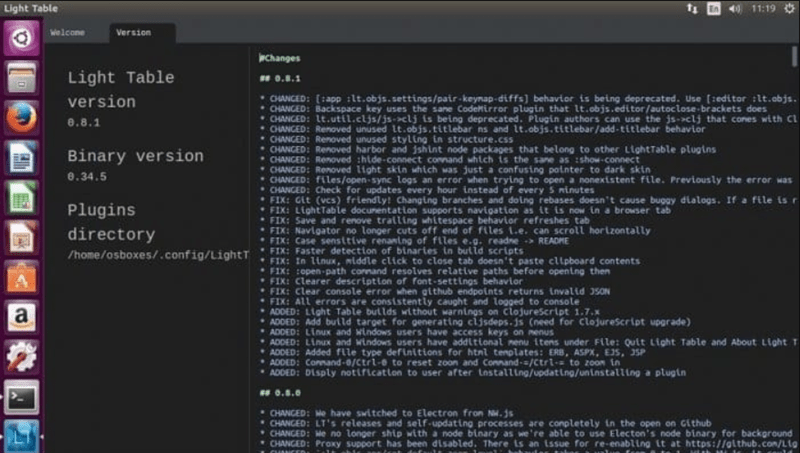Screen dimensions: 800x453
Task: Open LibreOffice Impress from launcher
Action: [x=21, y=238]
